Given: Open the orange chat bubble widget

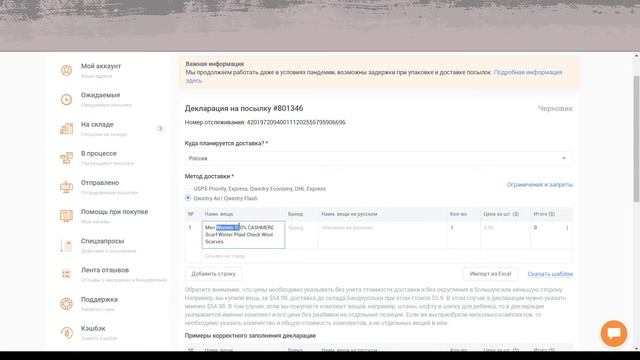Looking at the screenshot, I should click(613, 333).
